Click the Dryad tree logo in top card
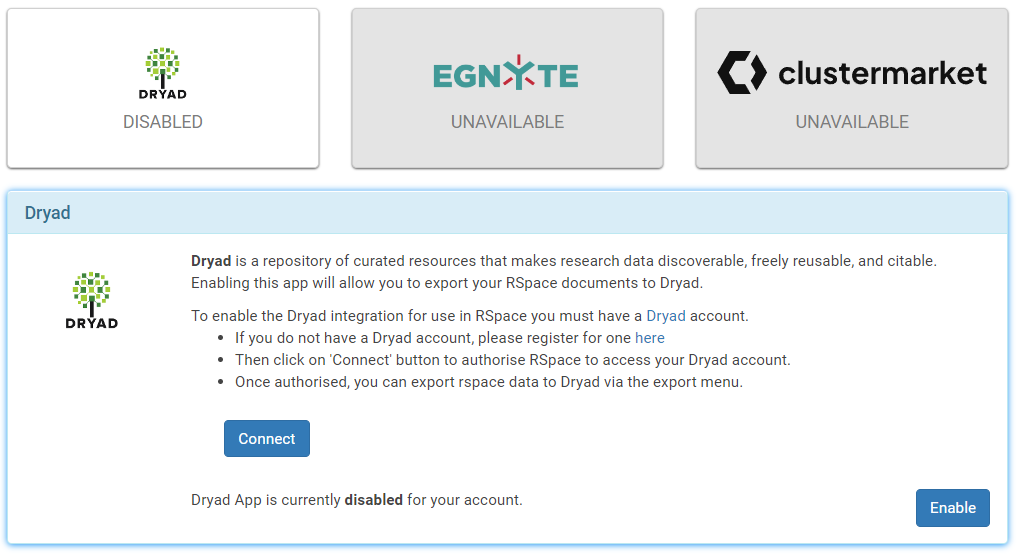This screenshot has width=1017, height=554. pos(163,73)
